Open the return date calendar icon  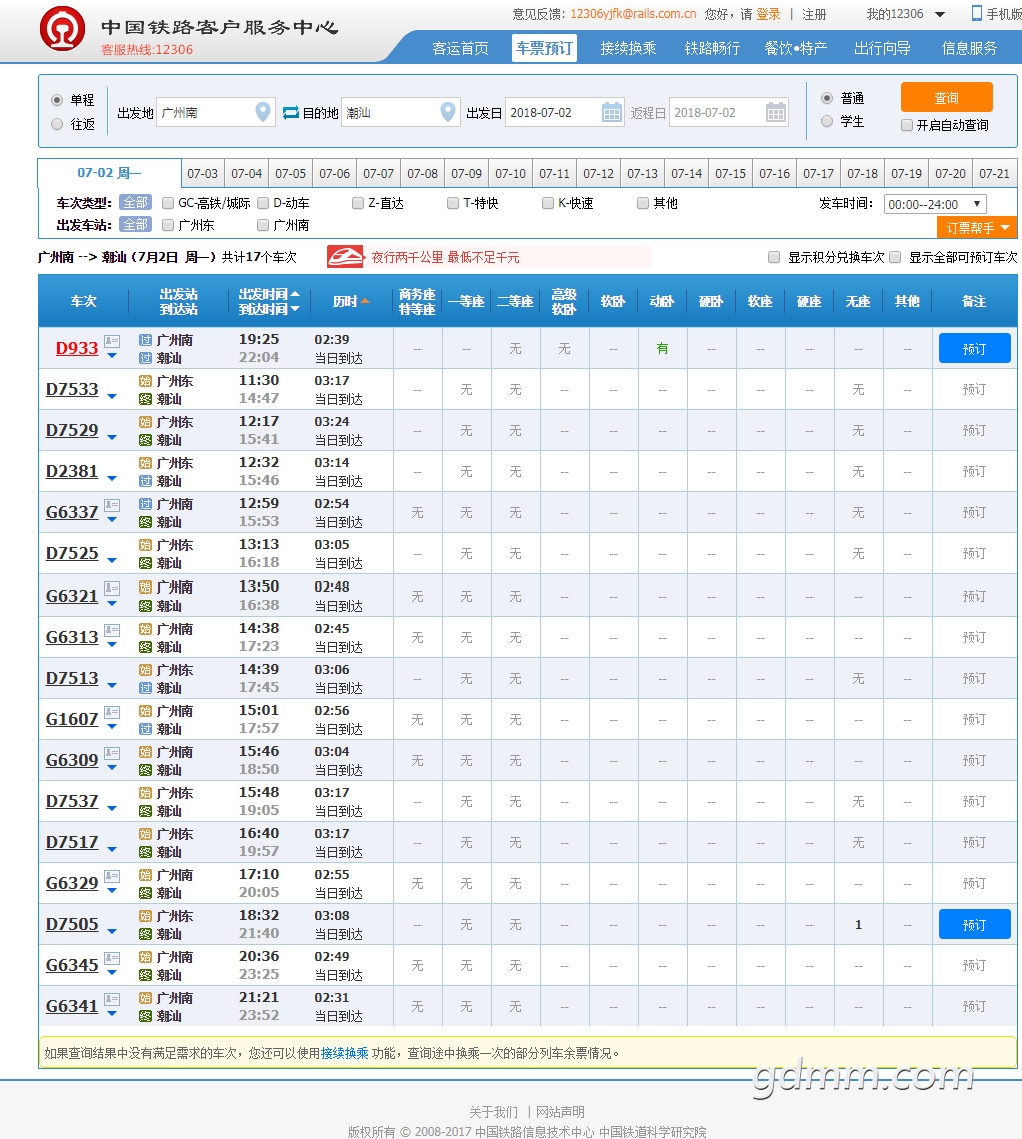776,112
